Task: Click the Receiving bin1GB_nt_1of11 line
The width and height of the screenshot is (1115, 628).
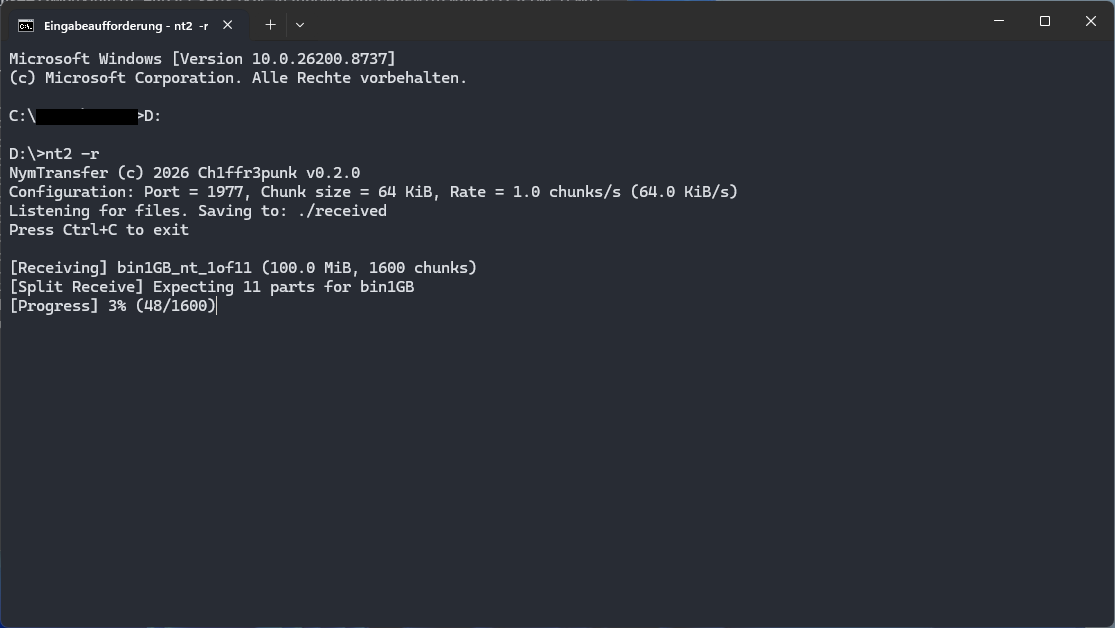Action: [x=242, y=268]
